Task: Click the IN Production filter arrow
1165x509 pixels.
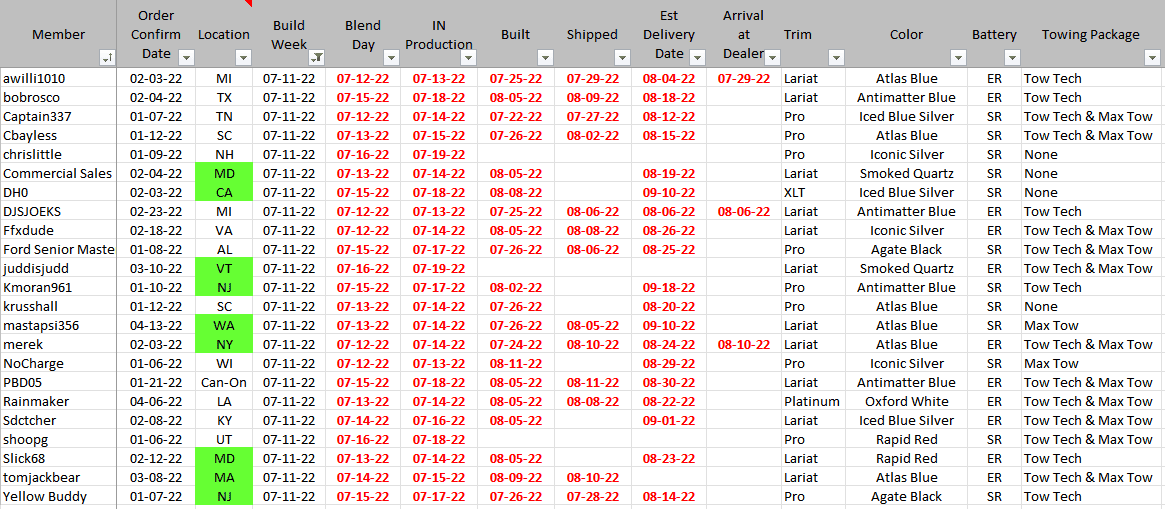Action: (467, 58)
